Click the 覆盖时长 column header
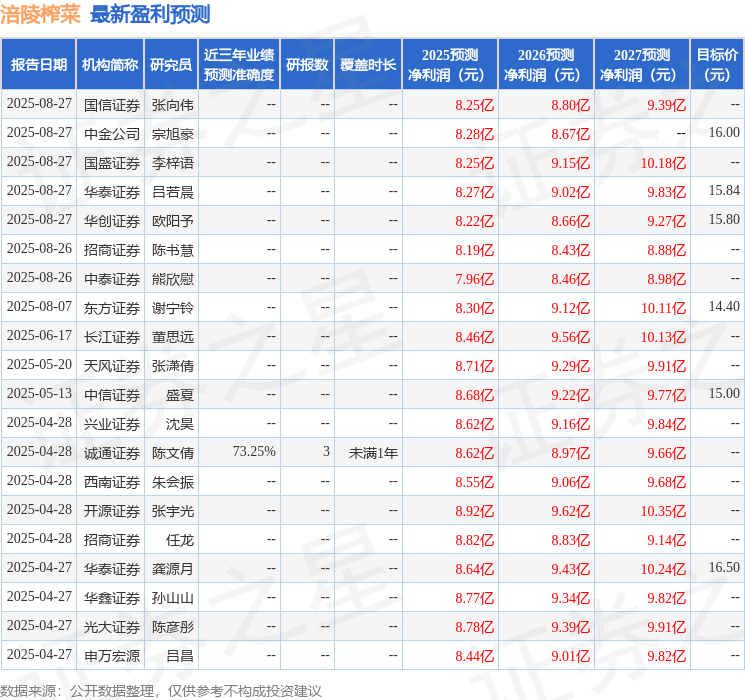Image resolution: width=745 pixels, height=700 pixels. (x=368, y=65)
